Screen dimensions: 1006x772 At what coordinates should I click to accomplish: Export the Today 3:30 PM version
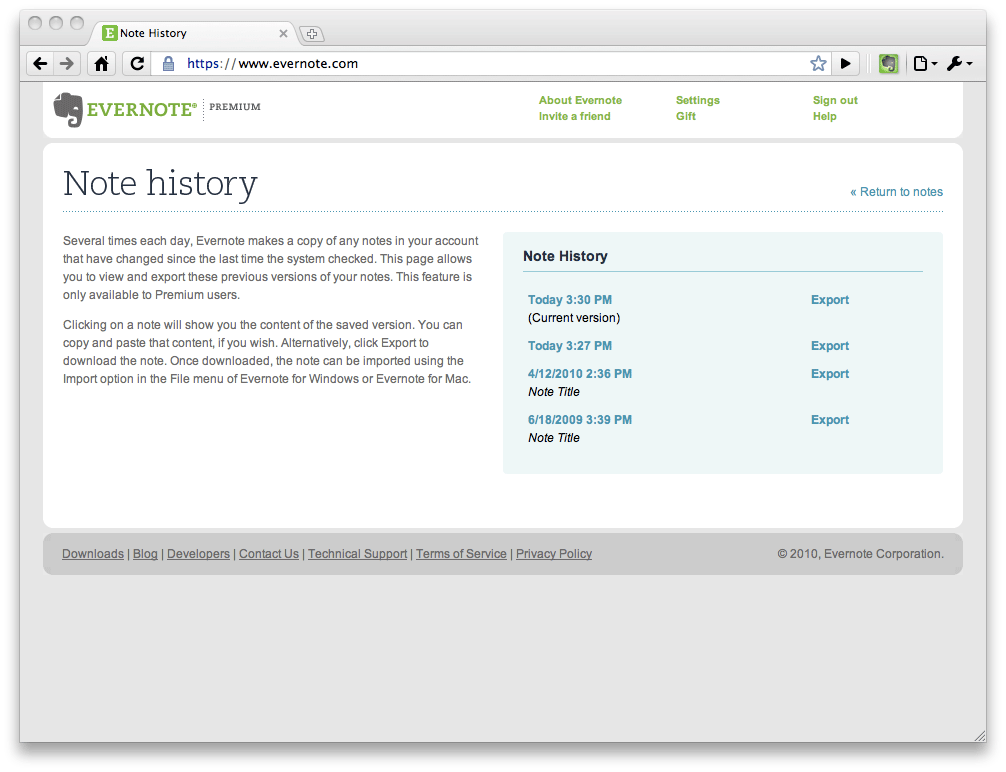click(x=830, y=300)
